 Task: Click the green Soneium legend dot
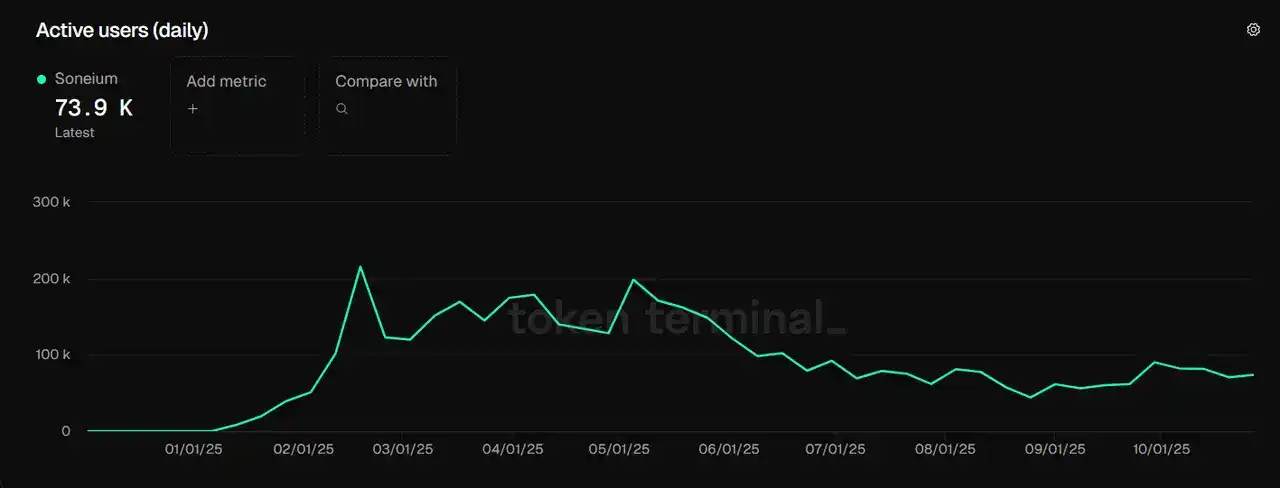pos(42,79)
